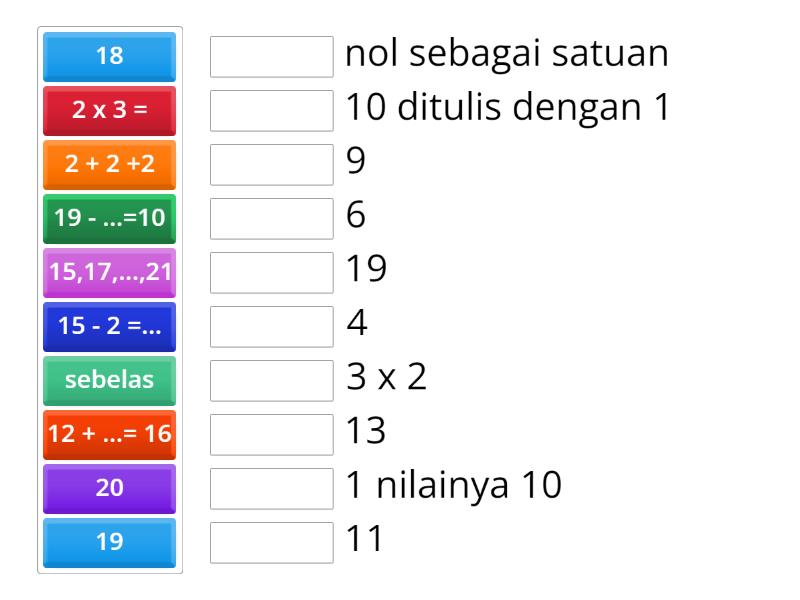
Task: Select the orange tile 2 + 2 +2
Action: click(x=109, y=164)
